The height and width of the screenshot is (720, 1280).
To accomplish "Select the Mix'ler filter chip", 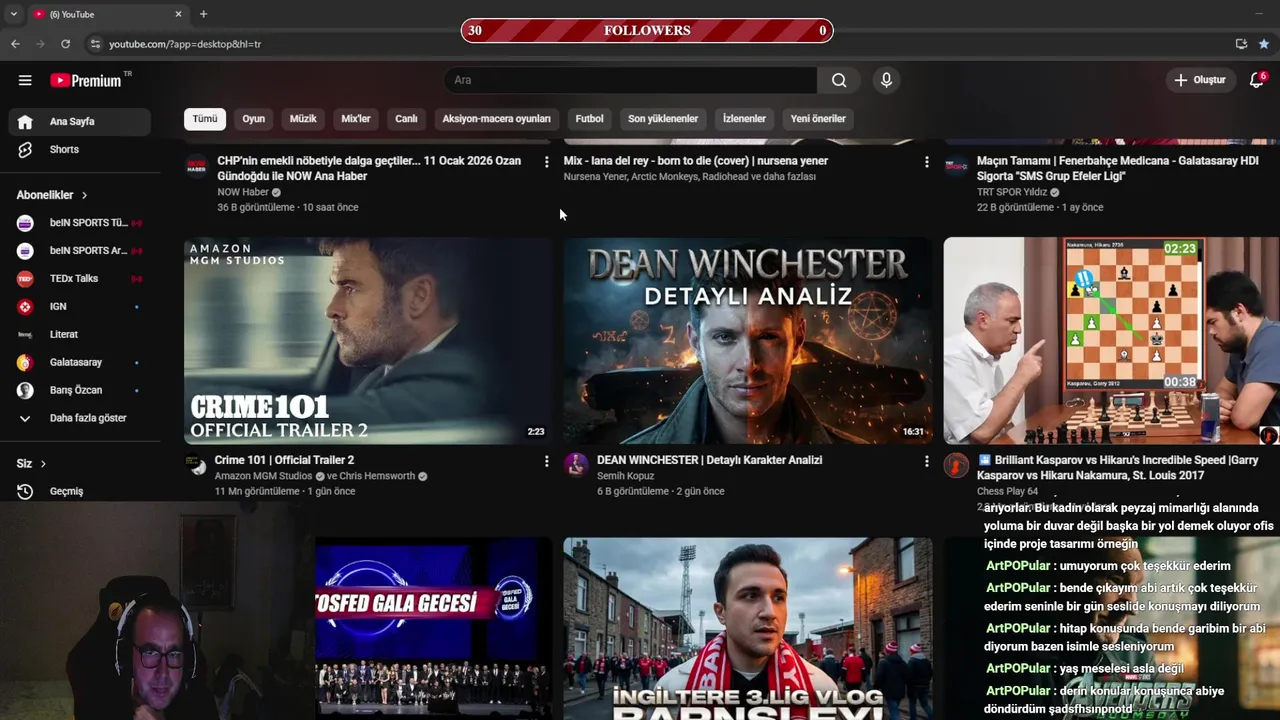I will pyautogui.click(x=356, y=119).
